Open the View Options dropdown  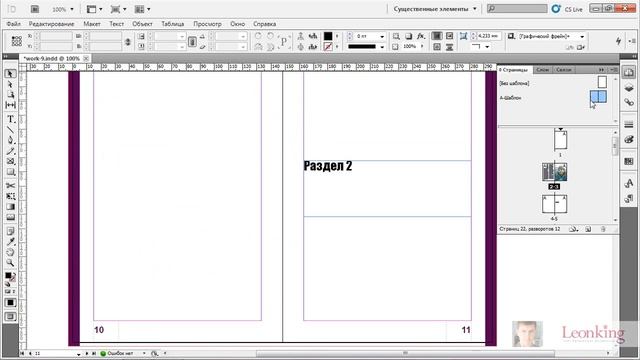pyautogui.click(x=95, y=9)
